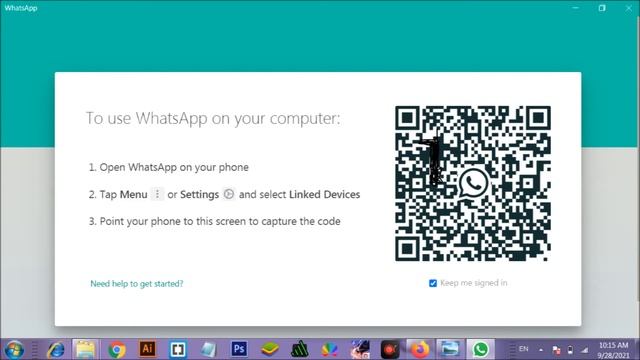Open Internet Explorer from the taskbar
Viewport: 640px width, 360px height.
click(56, 350)
